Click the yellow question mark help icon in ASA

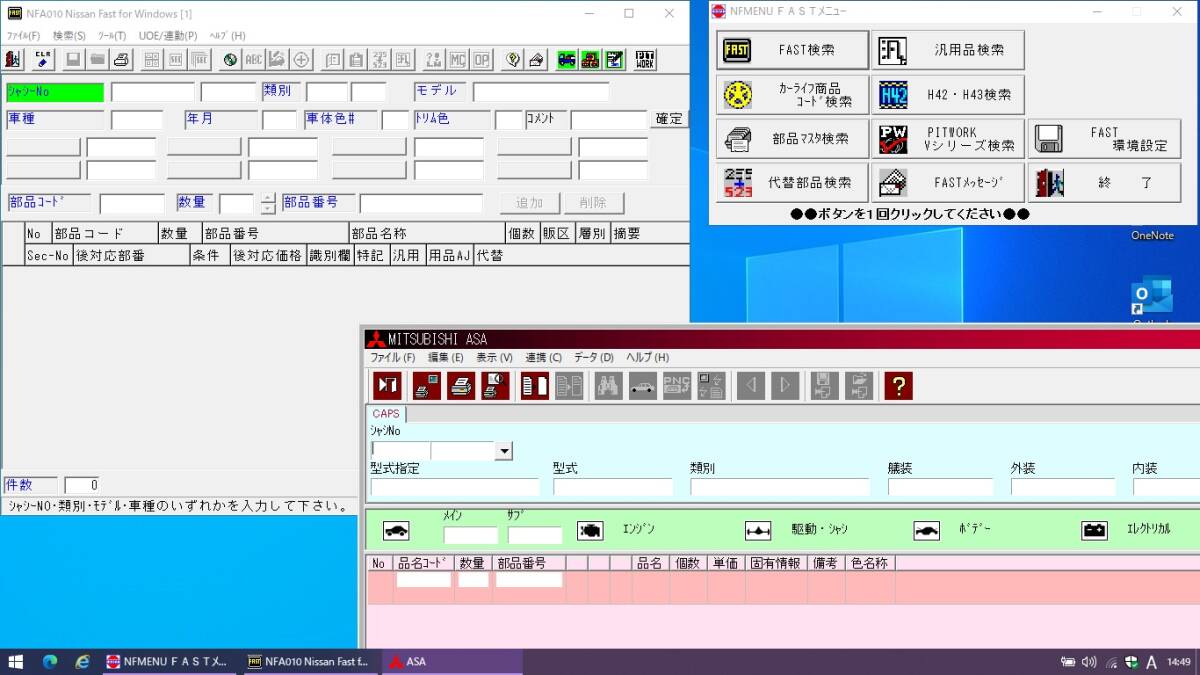tap(898, 385)
